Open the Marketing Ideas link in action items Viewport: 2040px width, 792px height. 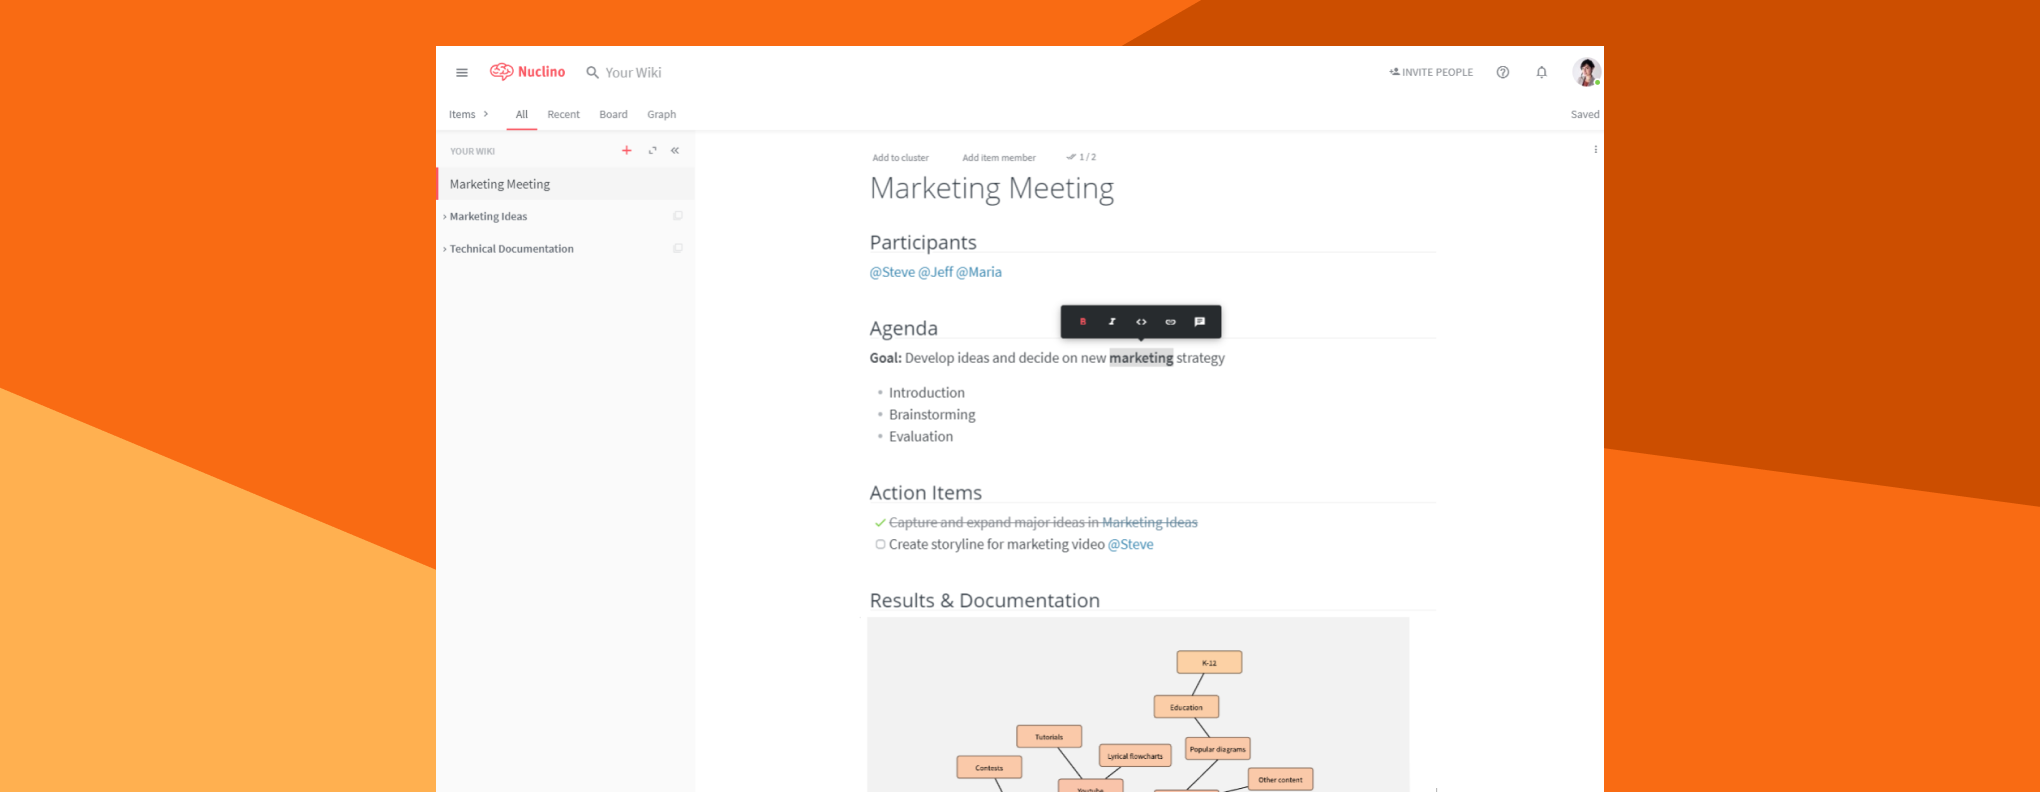(x=1149, y=523)
